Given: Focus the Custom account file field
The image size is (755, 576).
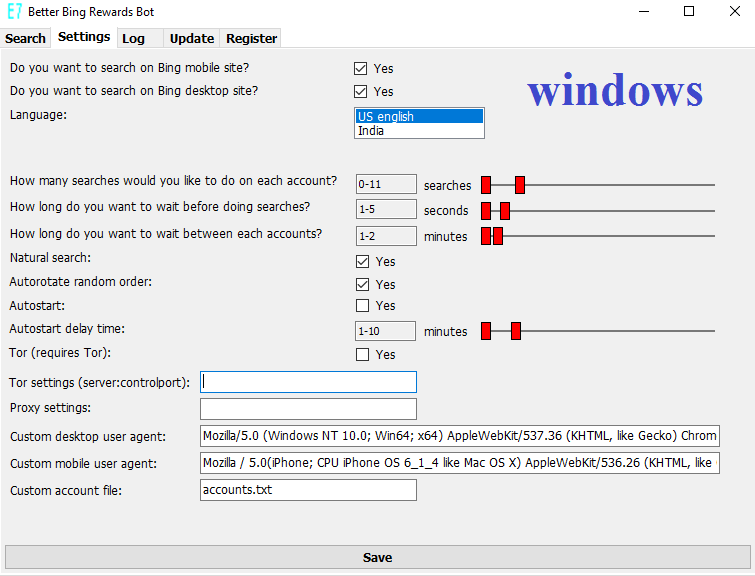Looking at the screenshot, I should (308, 490).
